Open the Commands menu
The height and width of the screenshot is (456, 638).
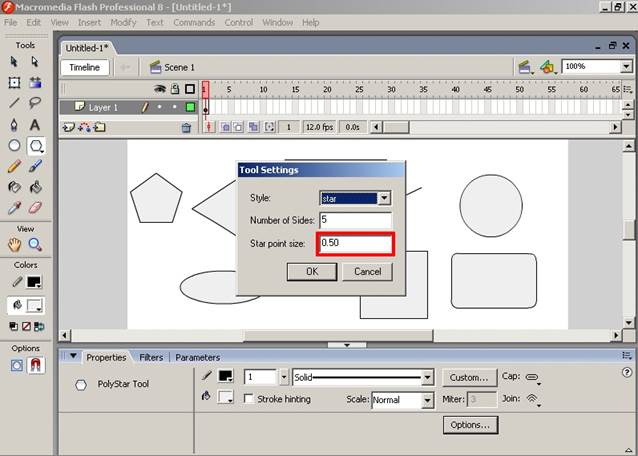[194, 22]
